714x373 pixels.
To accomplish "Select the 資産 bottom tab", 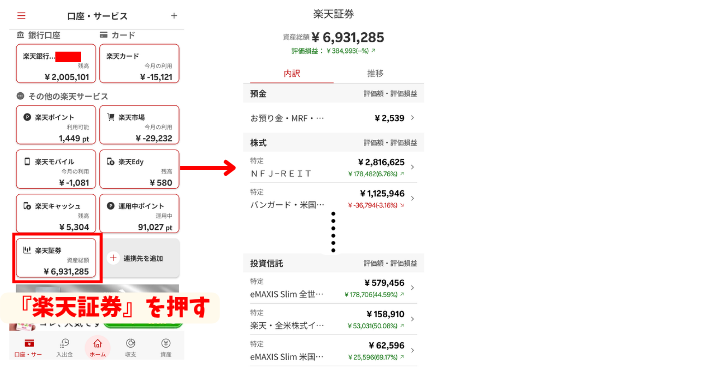I will tap(166, 347).
